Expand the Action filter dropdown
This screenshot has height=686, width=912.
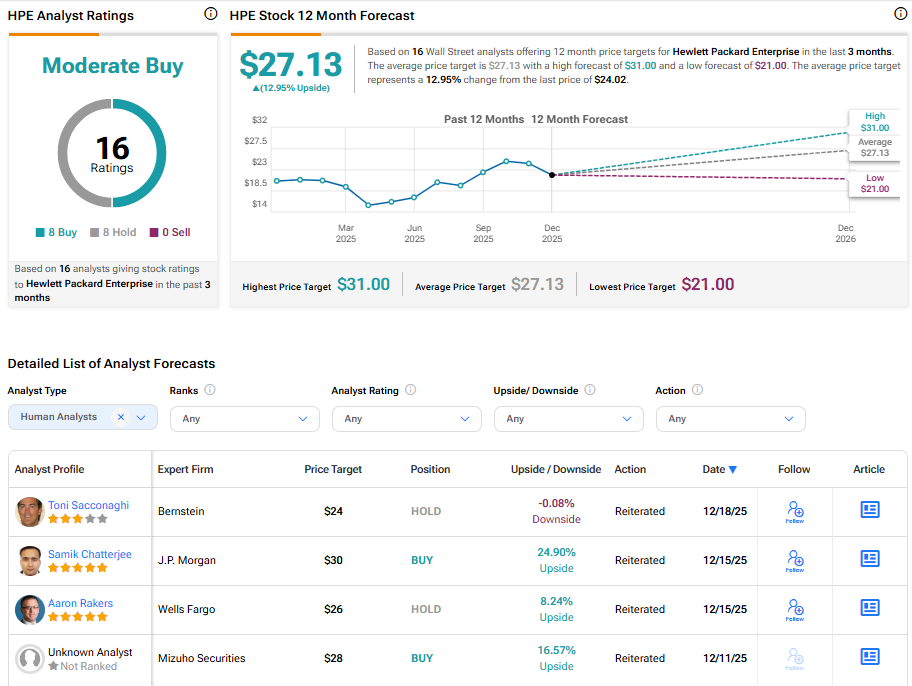pyautogui.click(x=730, y=418)
